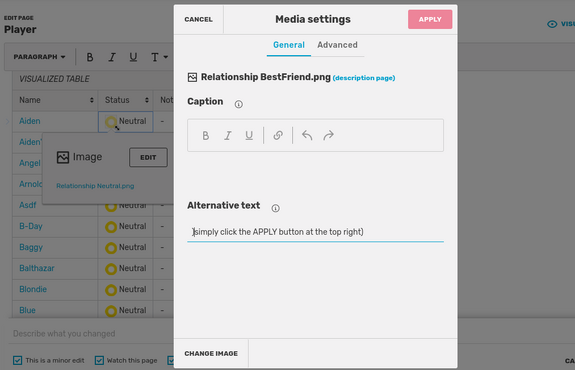The image size is (575, 370).
Task: Click 'Neutral' text in Aiden row
Action: 132,121
